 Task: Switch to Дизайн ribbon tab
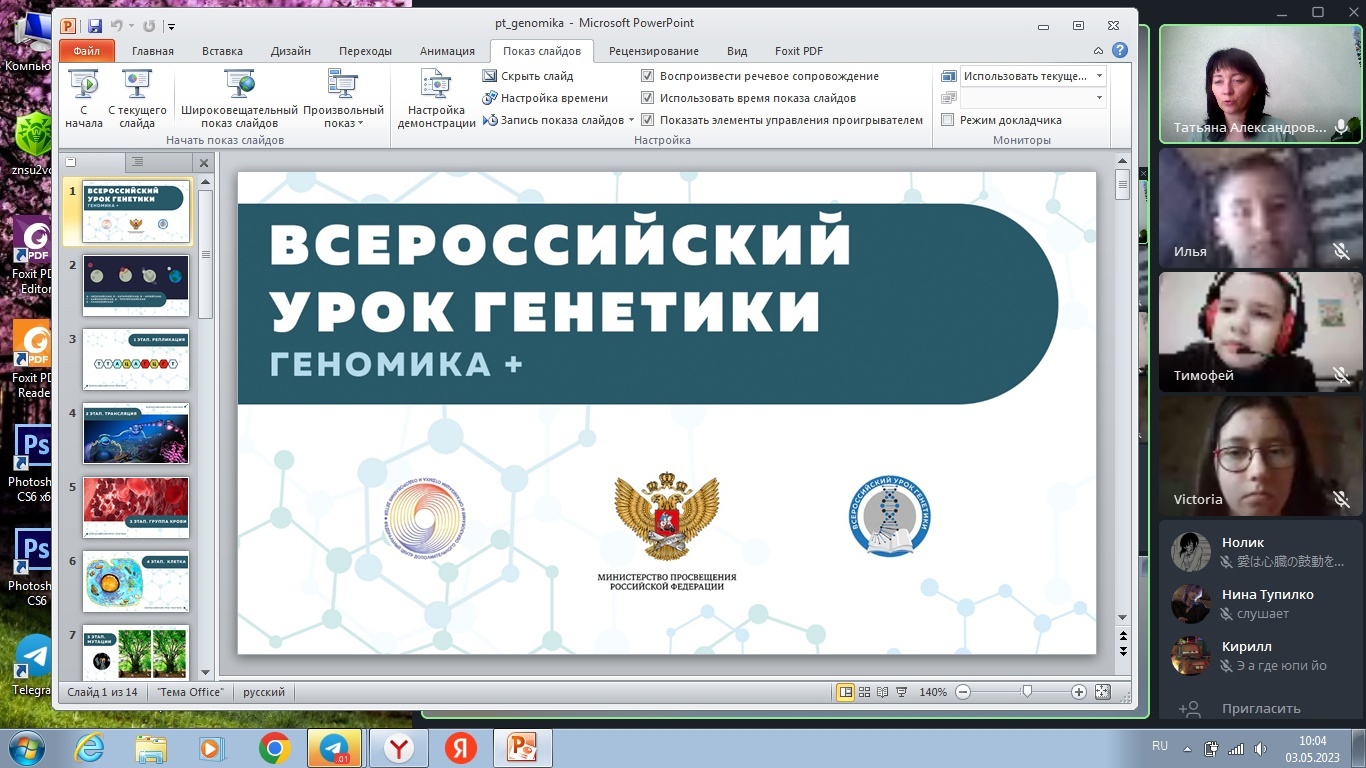pos(291,51)
